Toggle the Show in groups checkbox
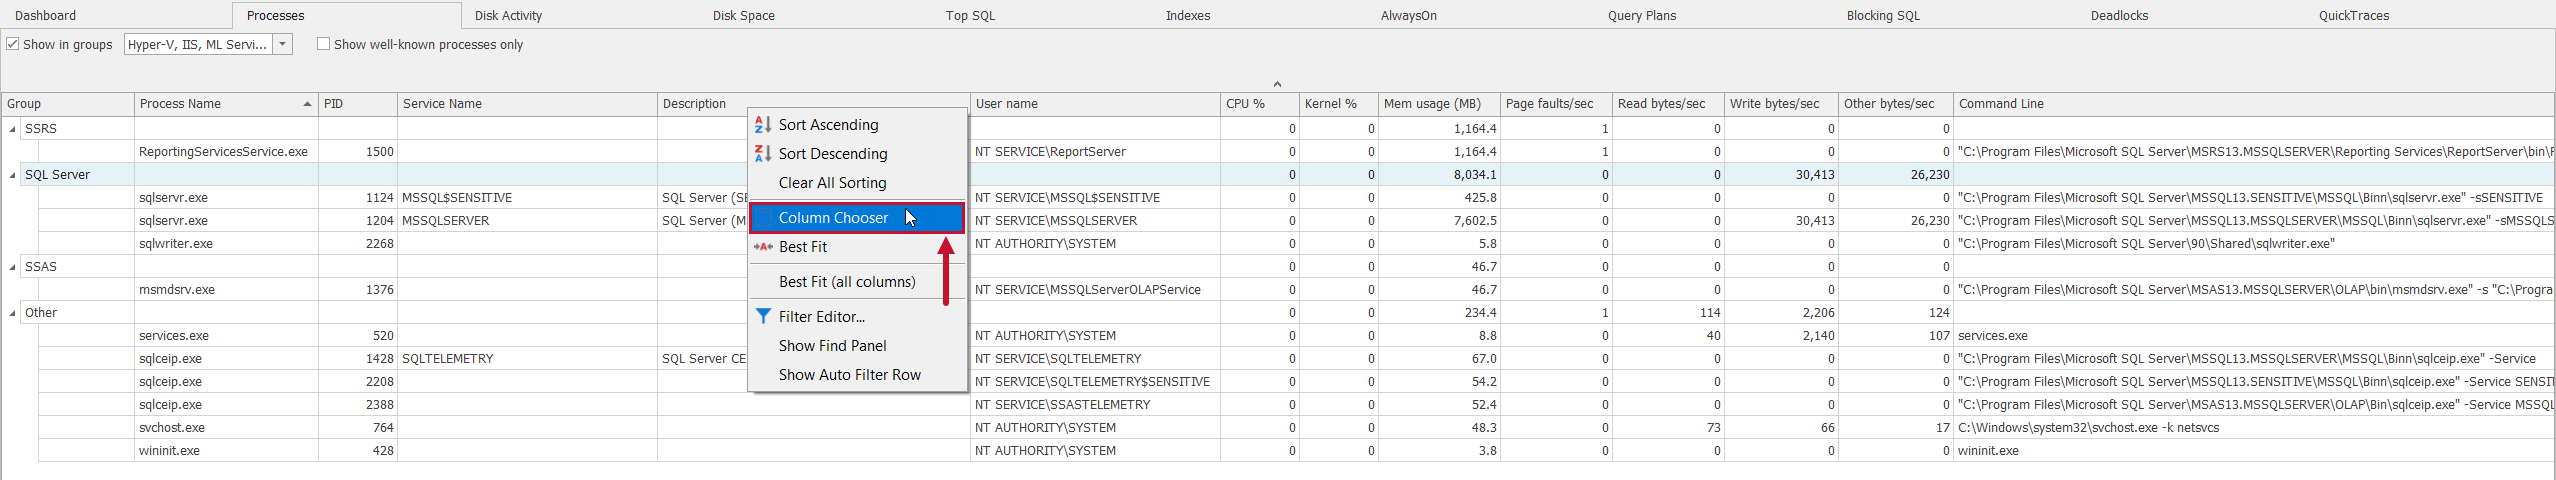The image size is (2556, 480). 13,44
